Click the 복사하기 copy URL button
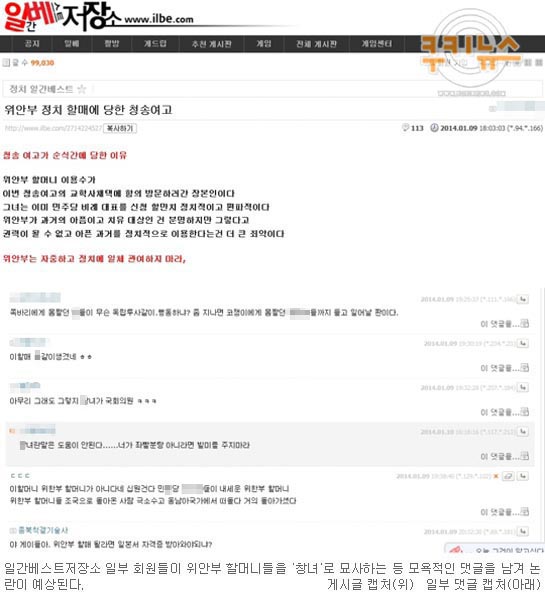 (120, 128)
